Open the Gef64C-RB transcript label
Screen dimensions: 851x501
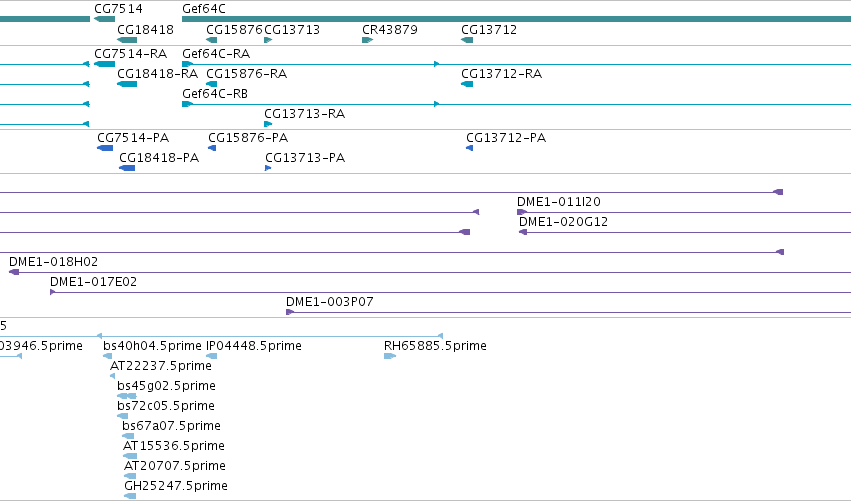coord(215,93)
